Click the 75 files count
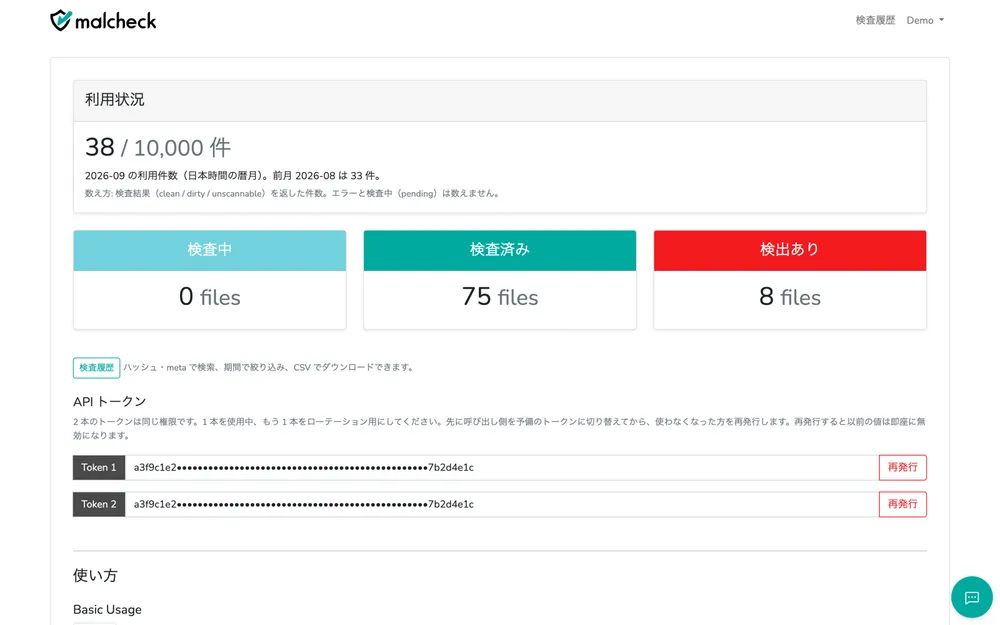 500,297
